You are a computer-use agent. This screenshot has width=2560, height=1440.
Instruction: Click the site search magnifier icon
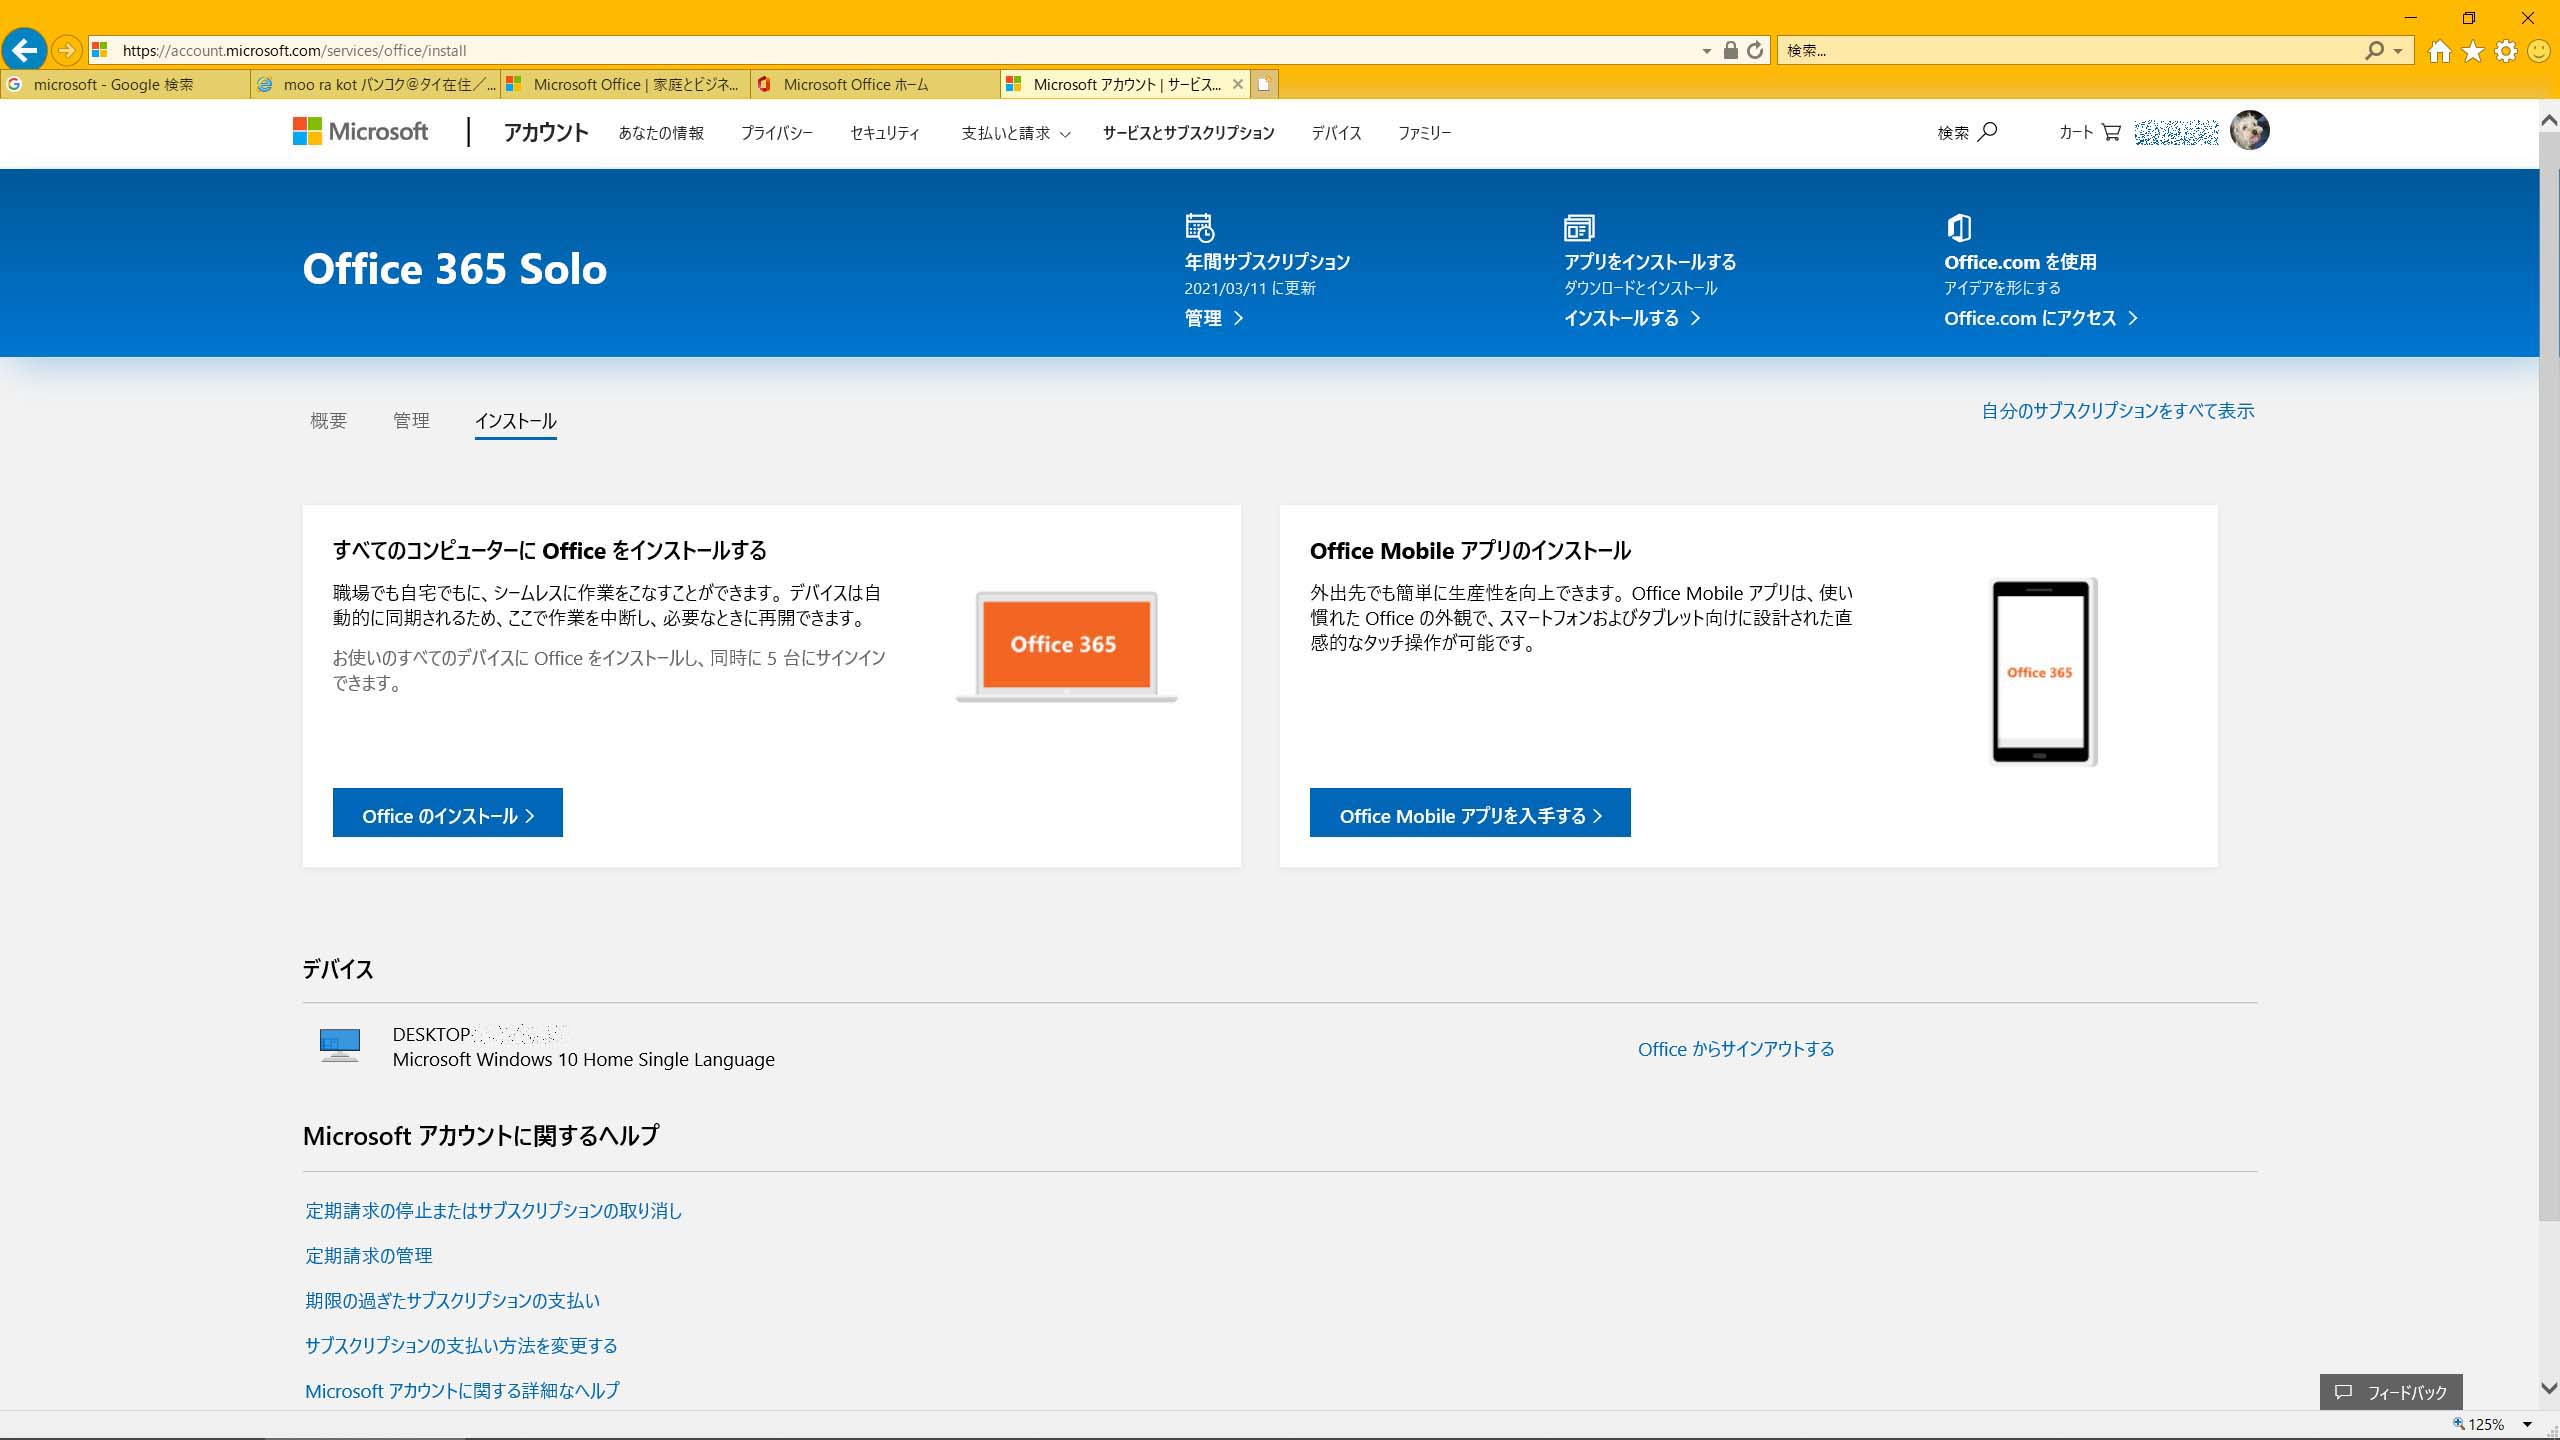click(1988, 132)
